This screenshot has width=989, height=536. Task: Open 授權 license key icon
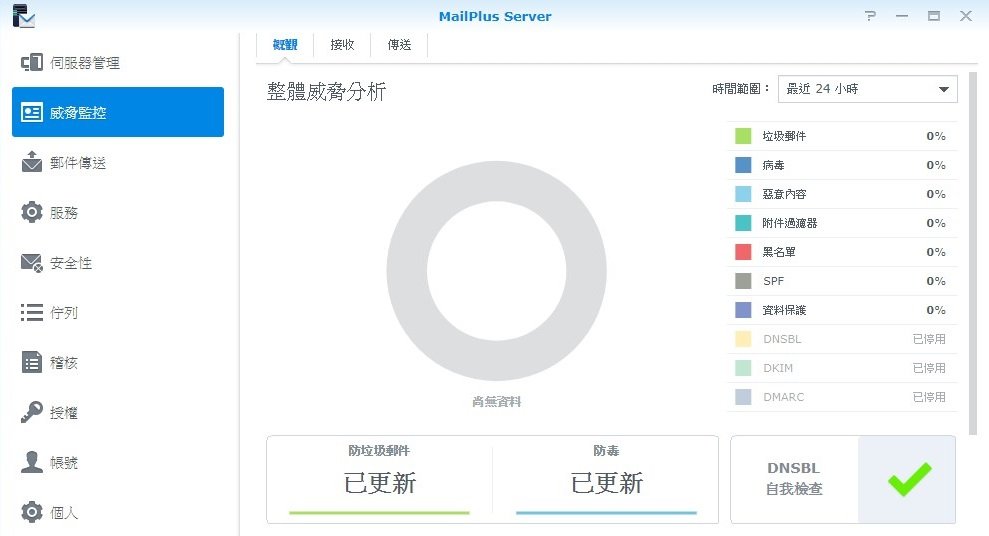tap(32, 412)
